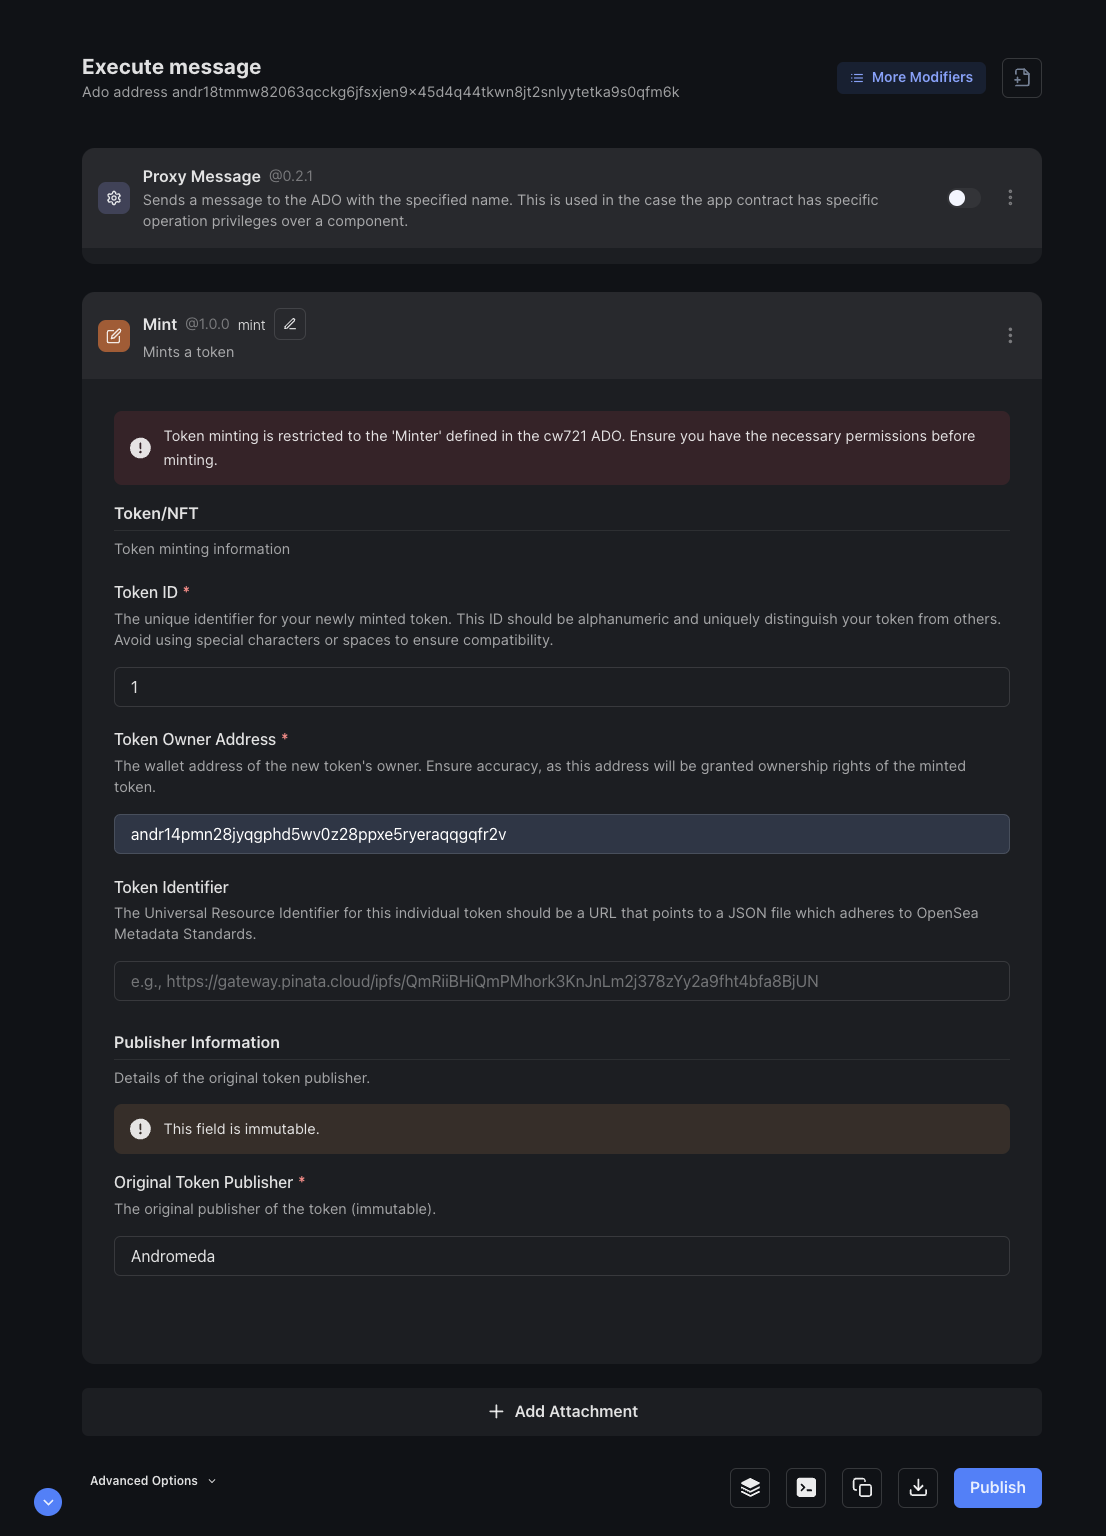
Task: Click the Publish button
Action: coord(997,1488)
